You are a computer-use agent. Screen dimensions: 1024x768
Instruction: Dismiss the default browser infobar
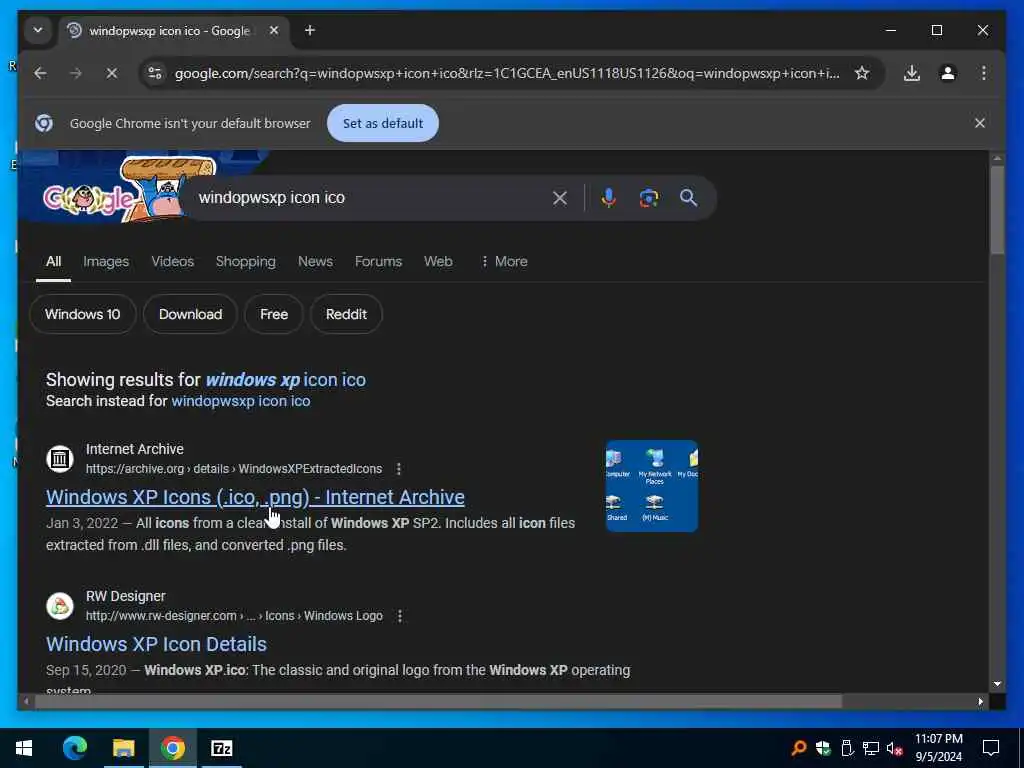point(980,123)
